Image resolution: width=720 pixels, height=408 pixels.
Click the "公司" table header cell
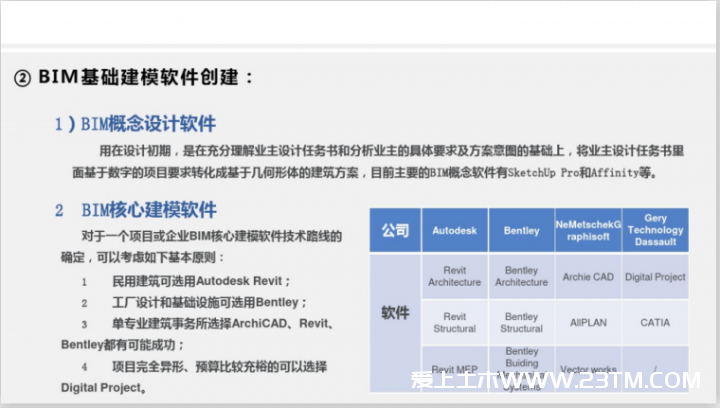(x=395, y=230)
